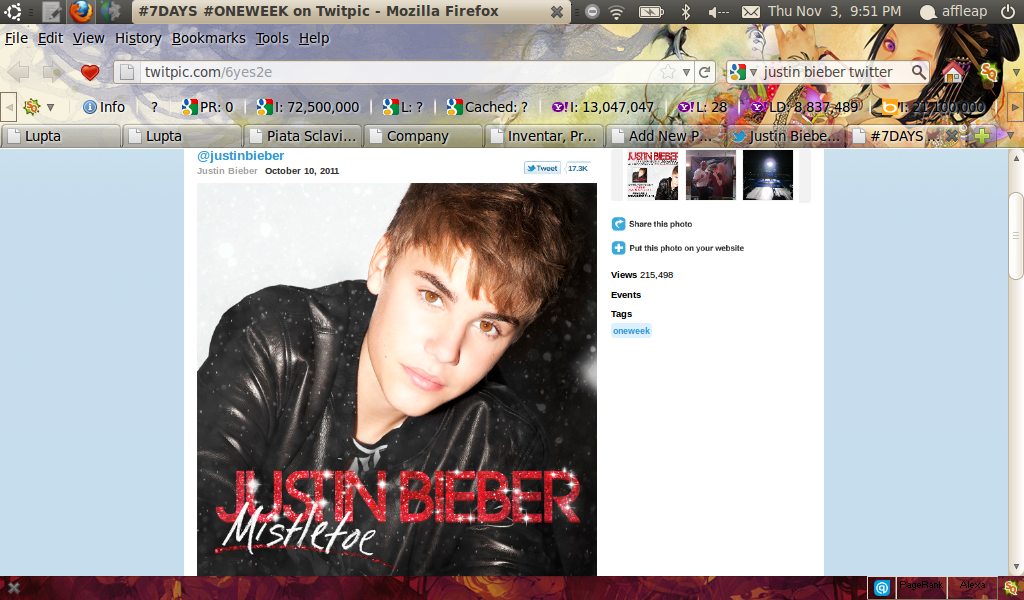The width and height of the screenshot is (1024, 600).
Task: Open the battery status indicator
Action: pos(651,11)
